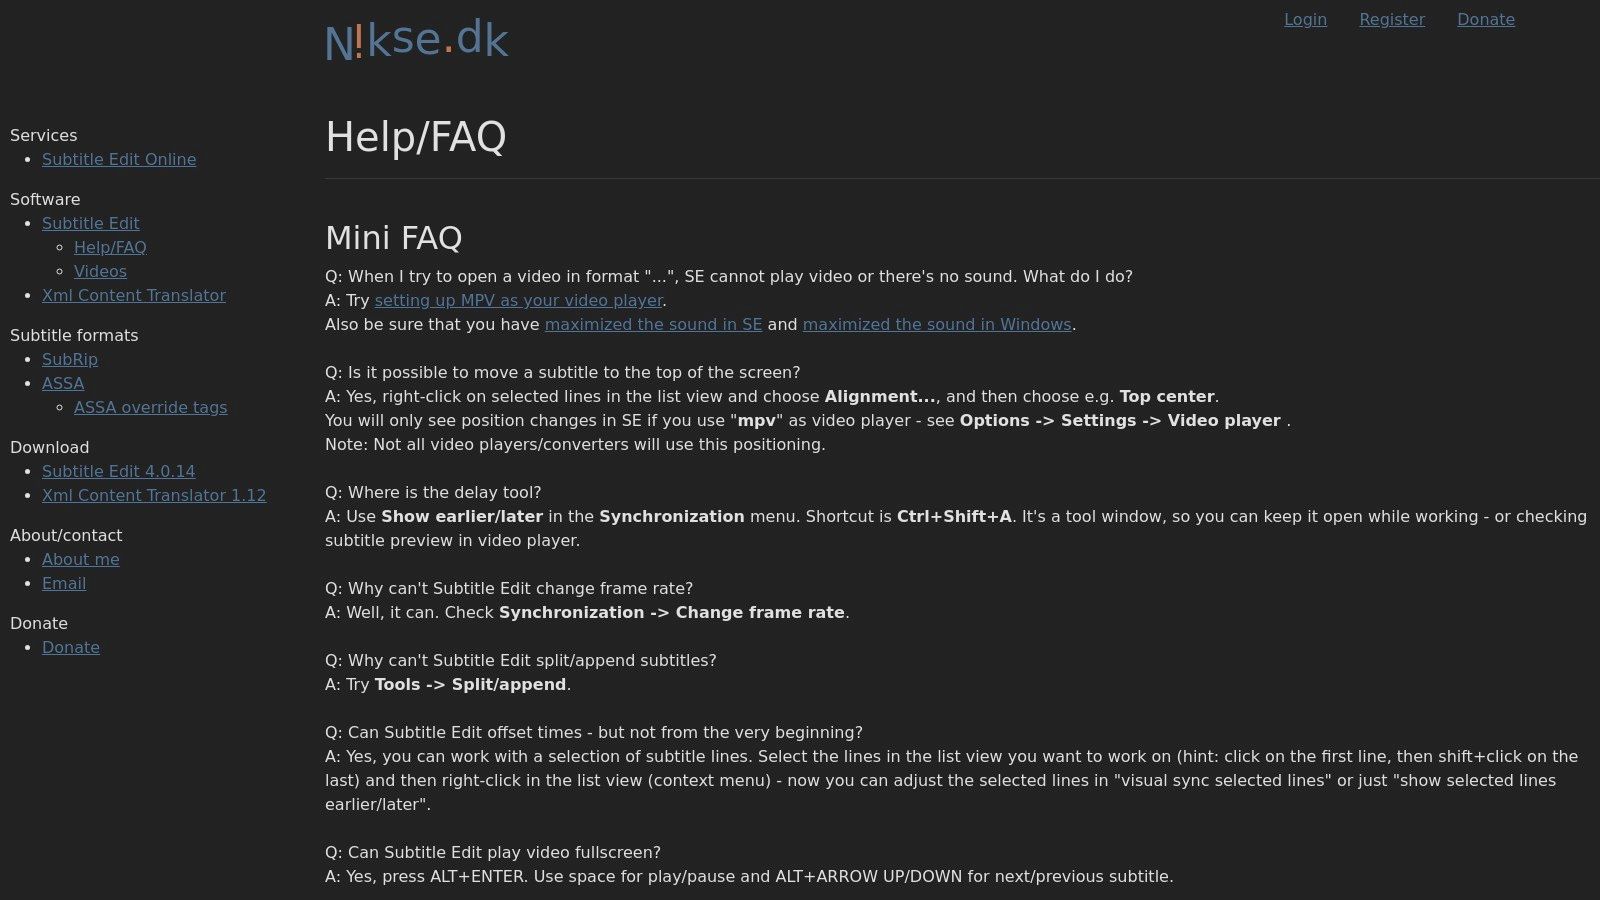Screen dimensions: 1600x900
Task: Open the MPV video player setup guide
Action: [x=518, y=300]
